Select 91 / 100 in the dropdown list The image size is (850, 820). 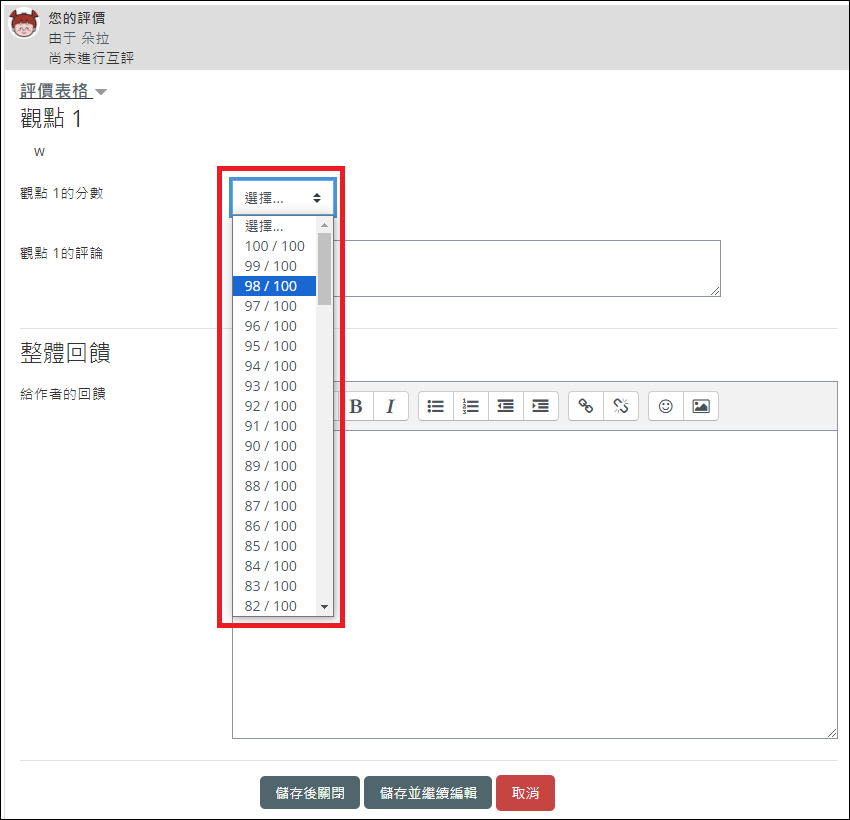[274, 427]
